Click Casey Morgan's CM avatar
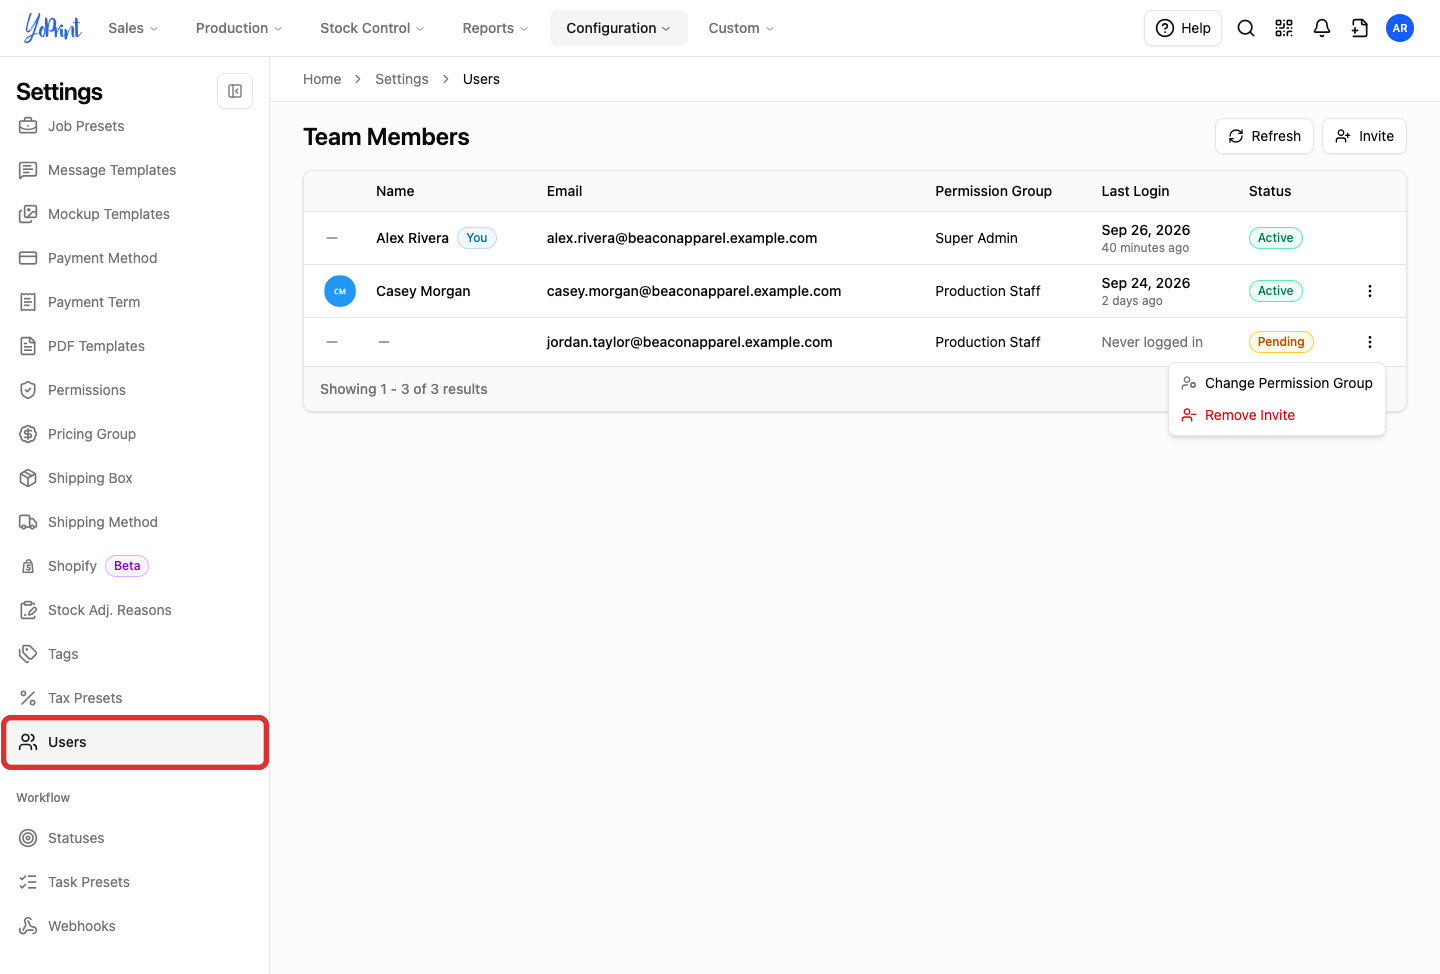The width and height of the screenshot is (1440, 974). click(x=340, y=291)
